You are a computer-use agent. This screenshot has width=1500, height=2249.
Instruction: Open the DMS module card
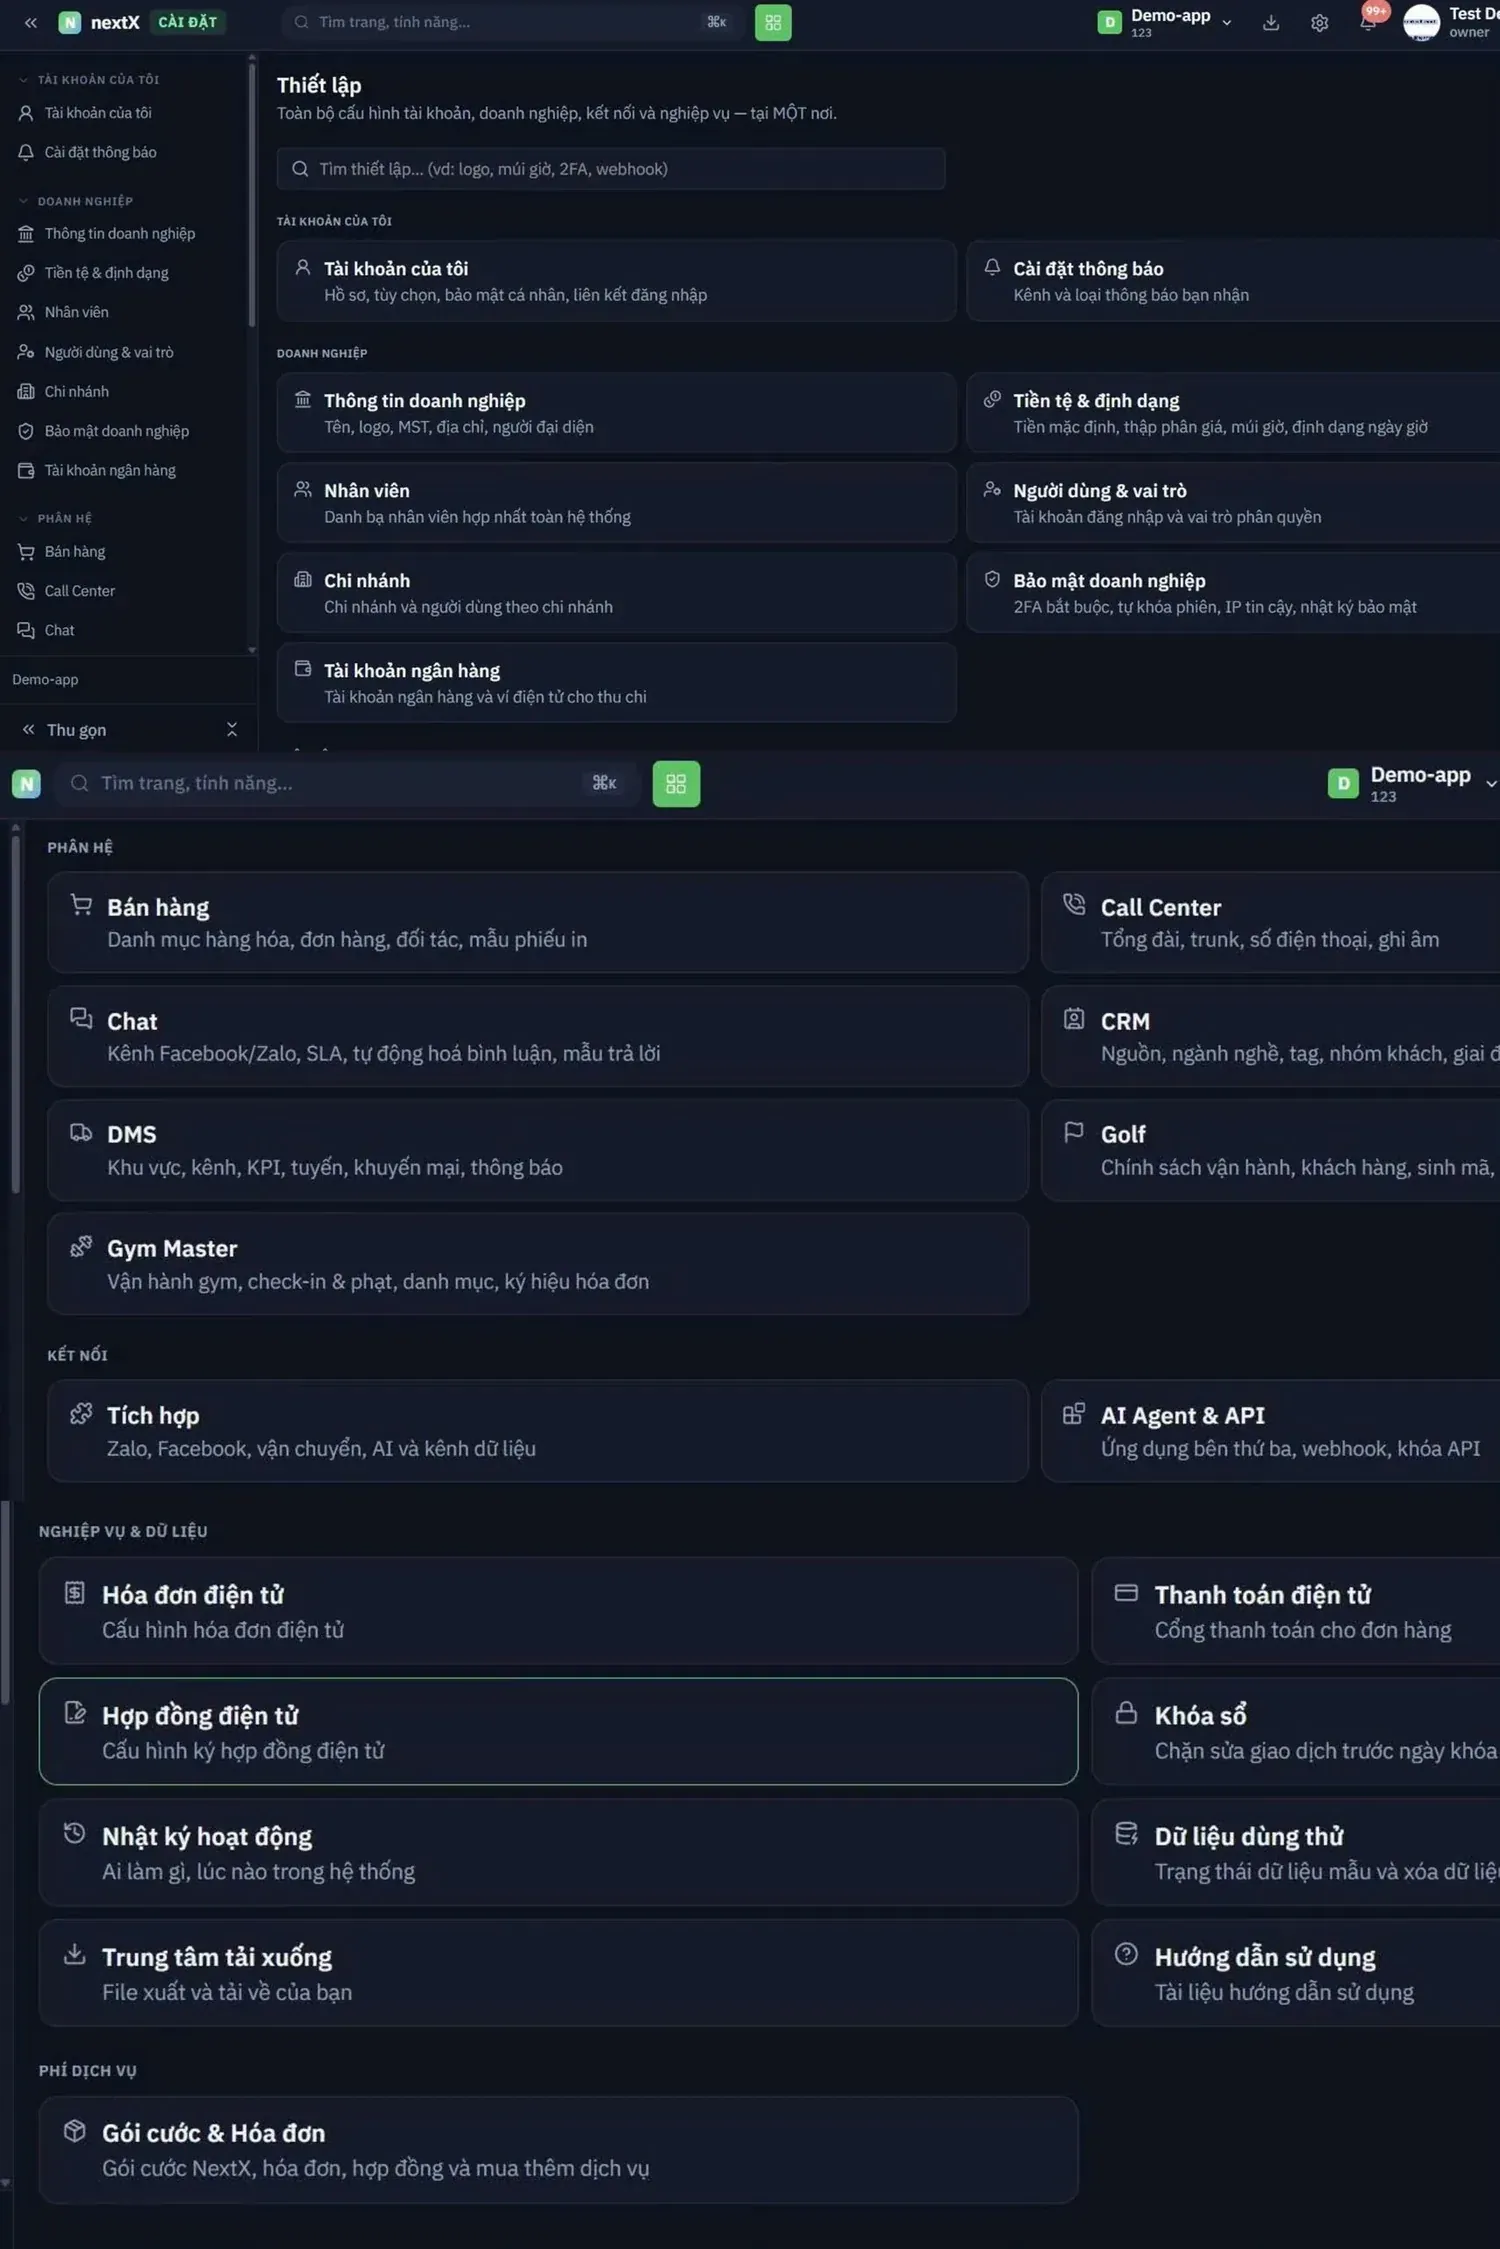538,1150
